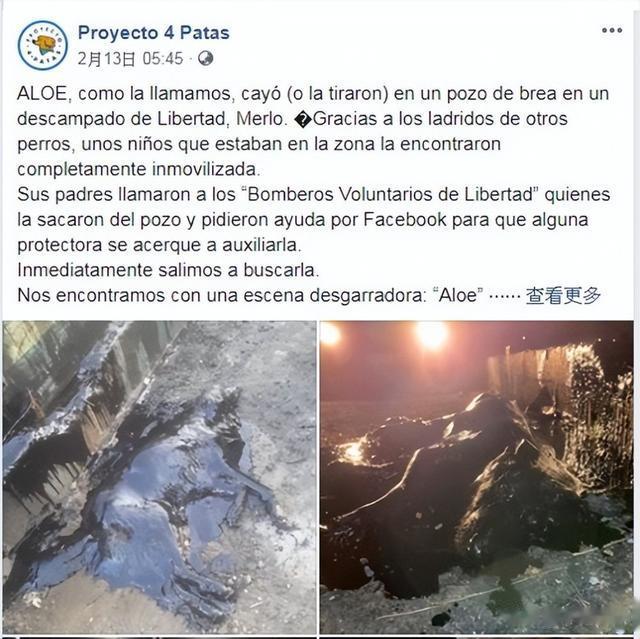Click the bright lamp in the night photo
This screenshot has height=639, width=640.
tap(432, 335)
